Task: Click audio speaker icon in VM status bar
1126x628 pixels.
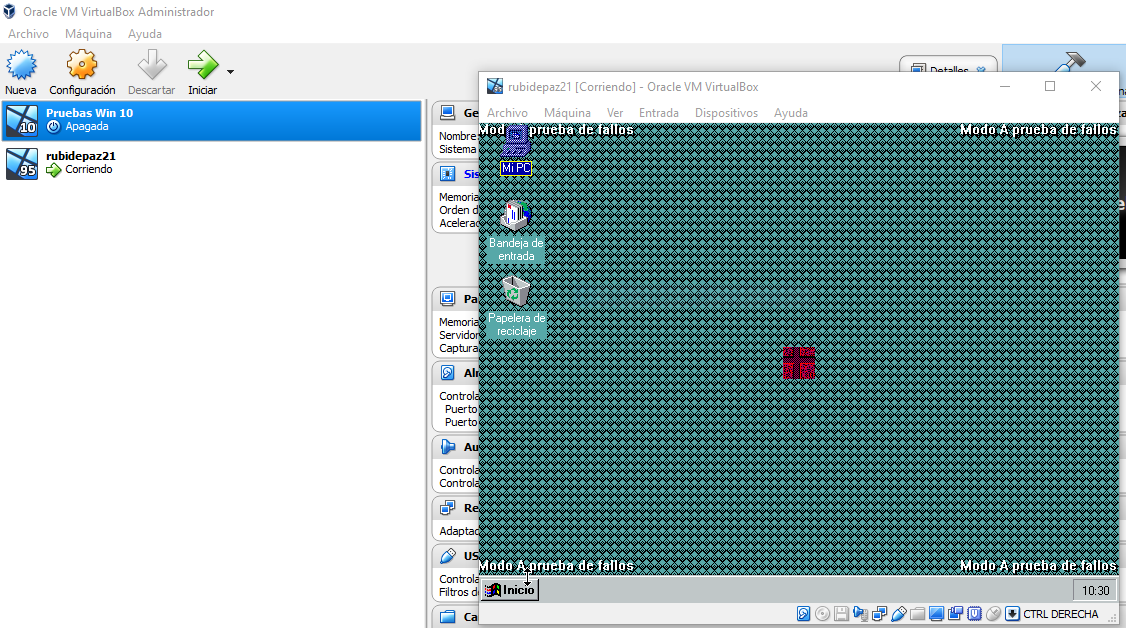Action: pos(860,614)
